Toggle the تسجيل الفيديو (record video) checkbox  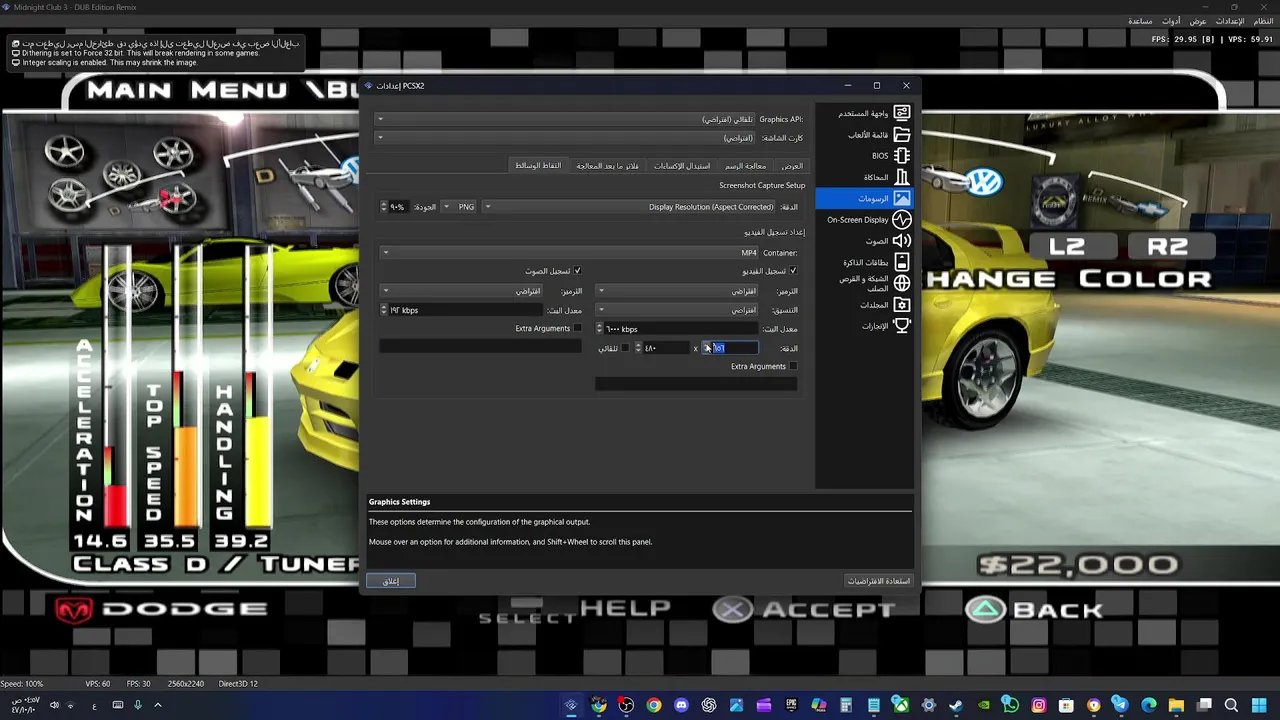[793, 271]
